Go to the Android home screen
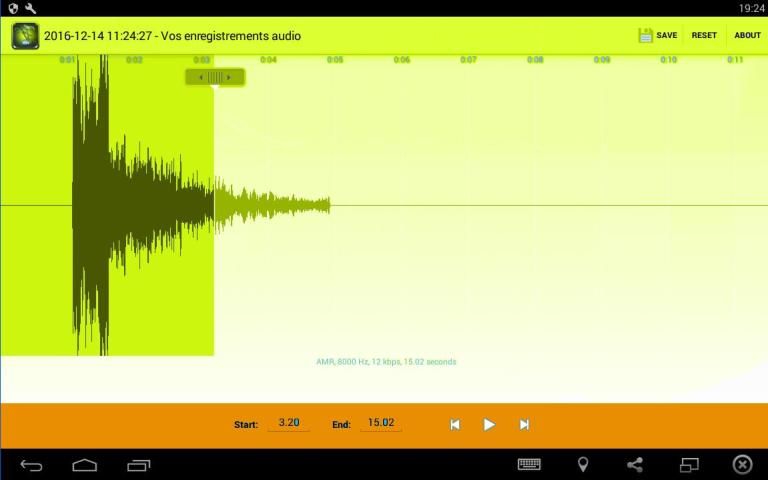 [85, 464]
